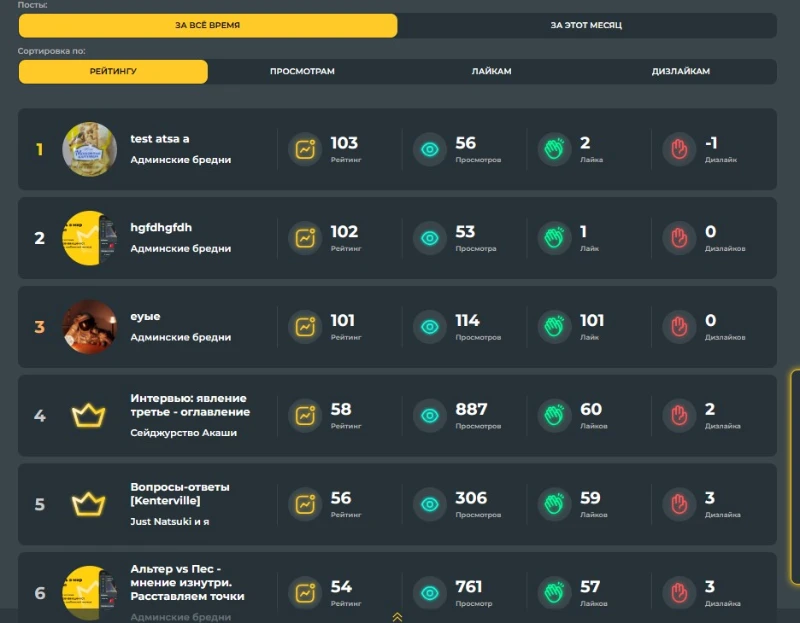Click the likes clap icon for «hgfdhgfdh»

554,238
